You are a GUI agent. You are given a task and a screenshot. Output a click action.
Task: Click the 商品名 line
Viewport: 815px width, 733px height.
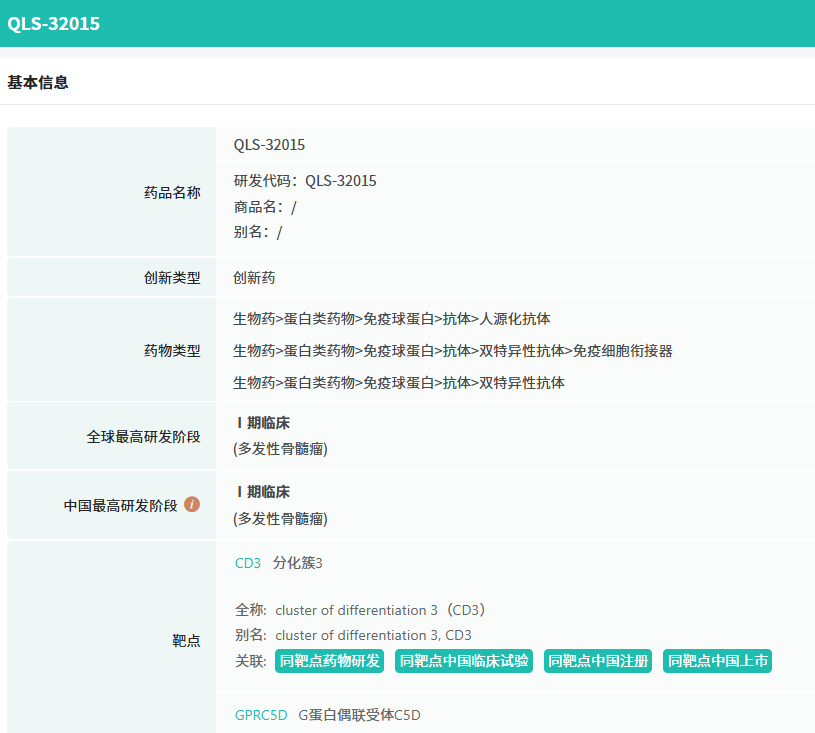pos(265,207)
